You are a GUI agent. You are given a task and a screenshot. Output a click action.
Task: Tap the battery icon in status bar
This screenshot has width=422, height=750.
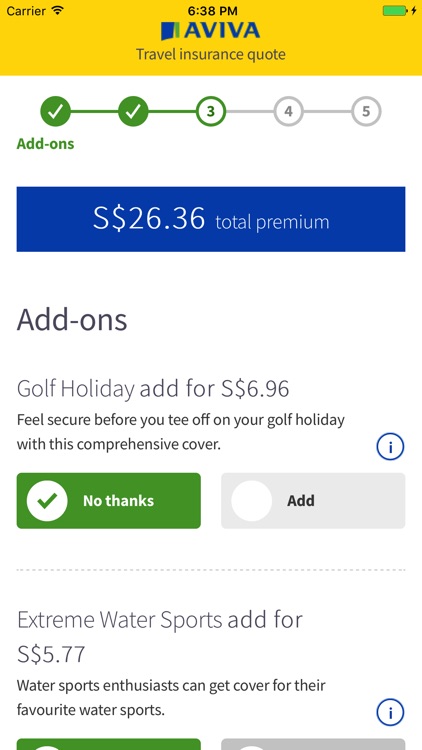click(x=398, y=11)
